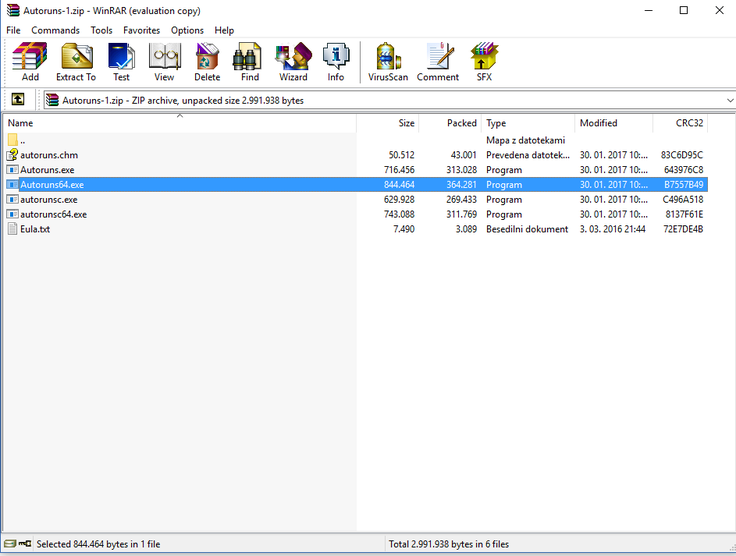Sort by CRC32 column header
This screenshot has height=556, width=736.
click(680, 123)
